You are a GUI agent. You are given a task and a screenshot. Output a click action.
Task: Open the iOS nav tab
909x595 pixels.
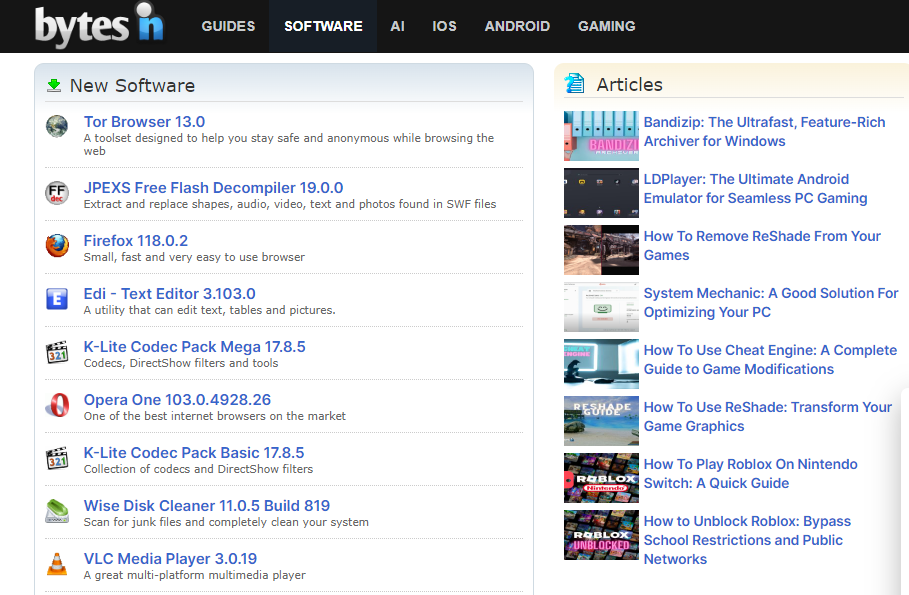tap(444, 26)
